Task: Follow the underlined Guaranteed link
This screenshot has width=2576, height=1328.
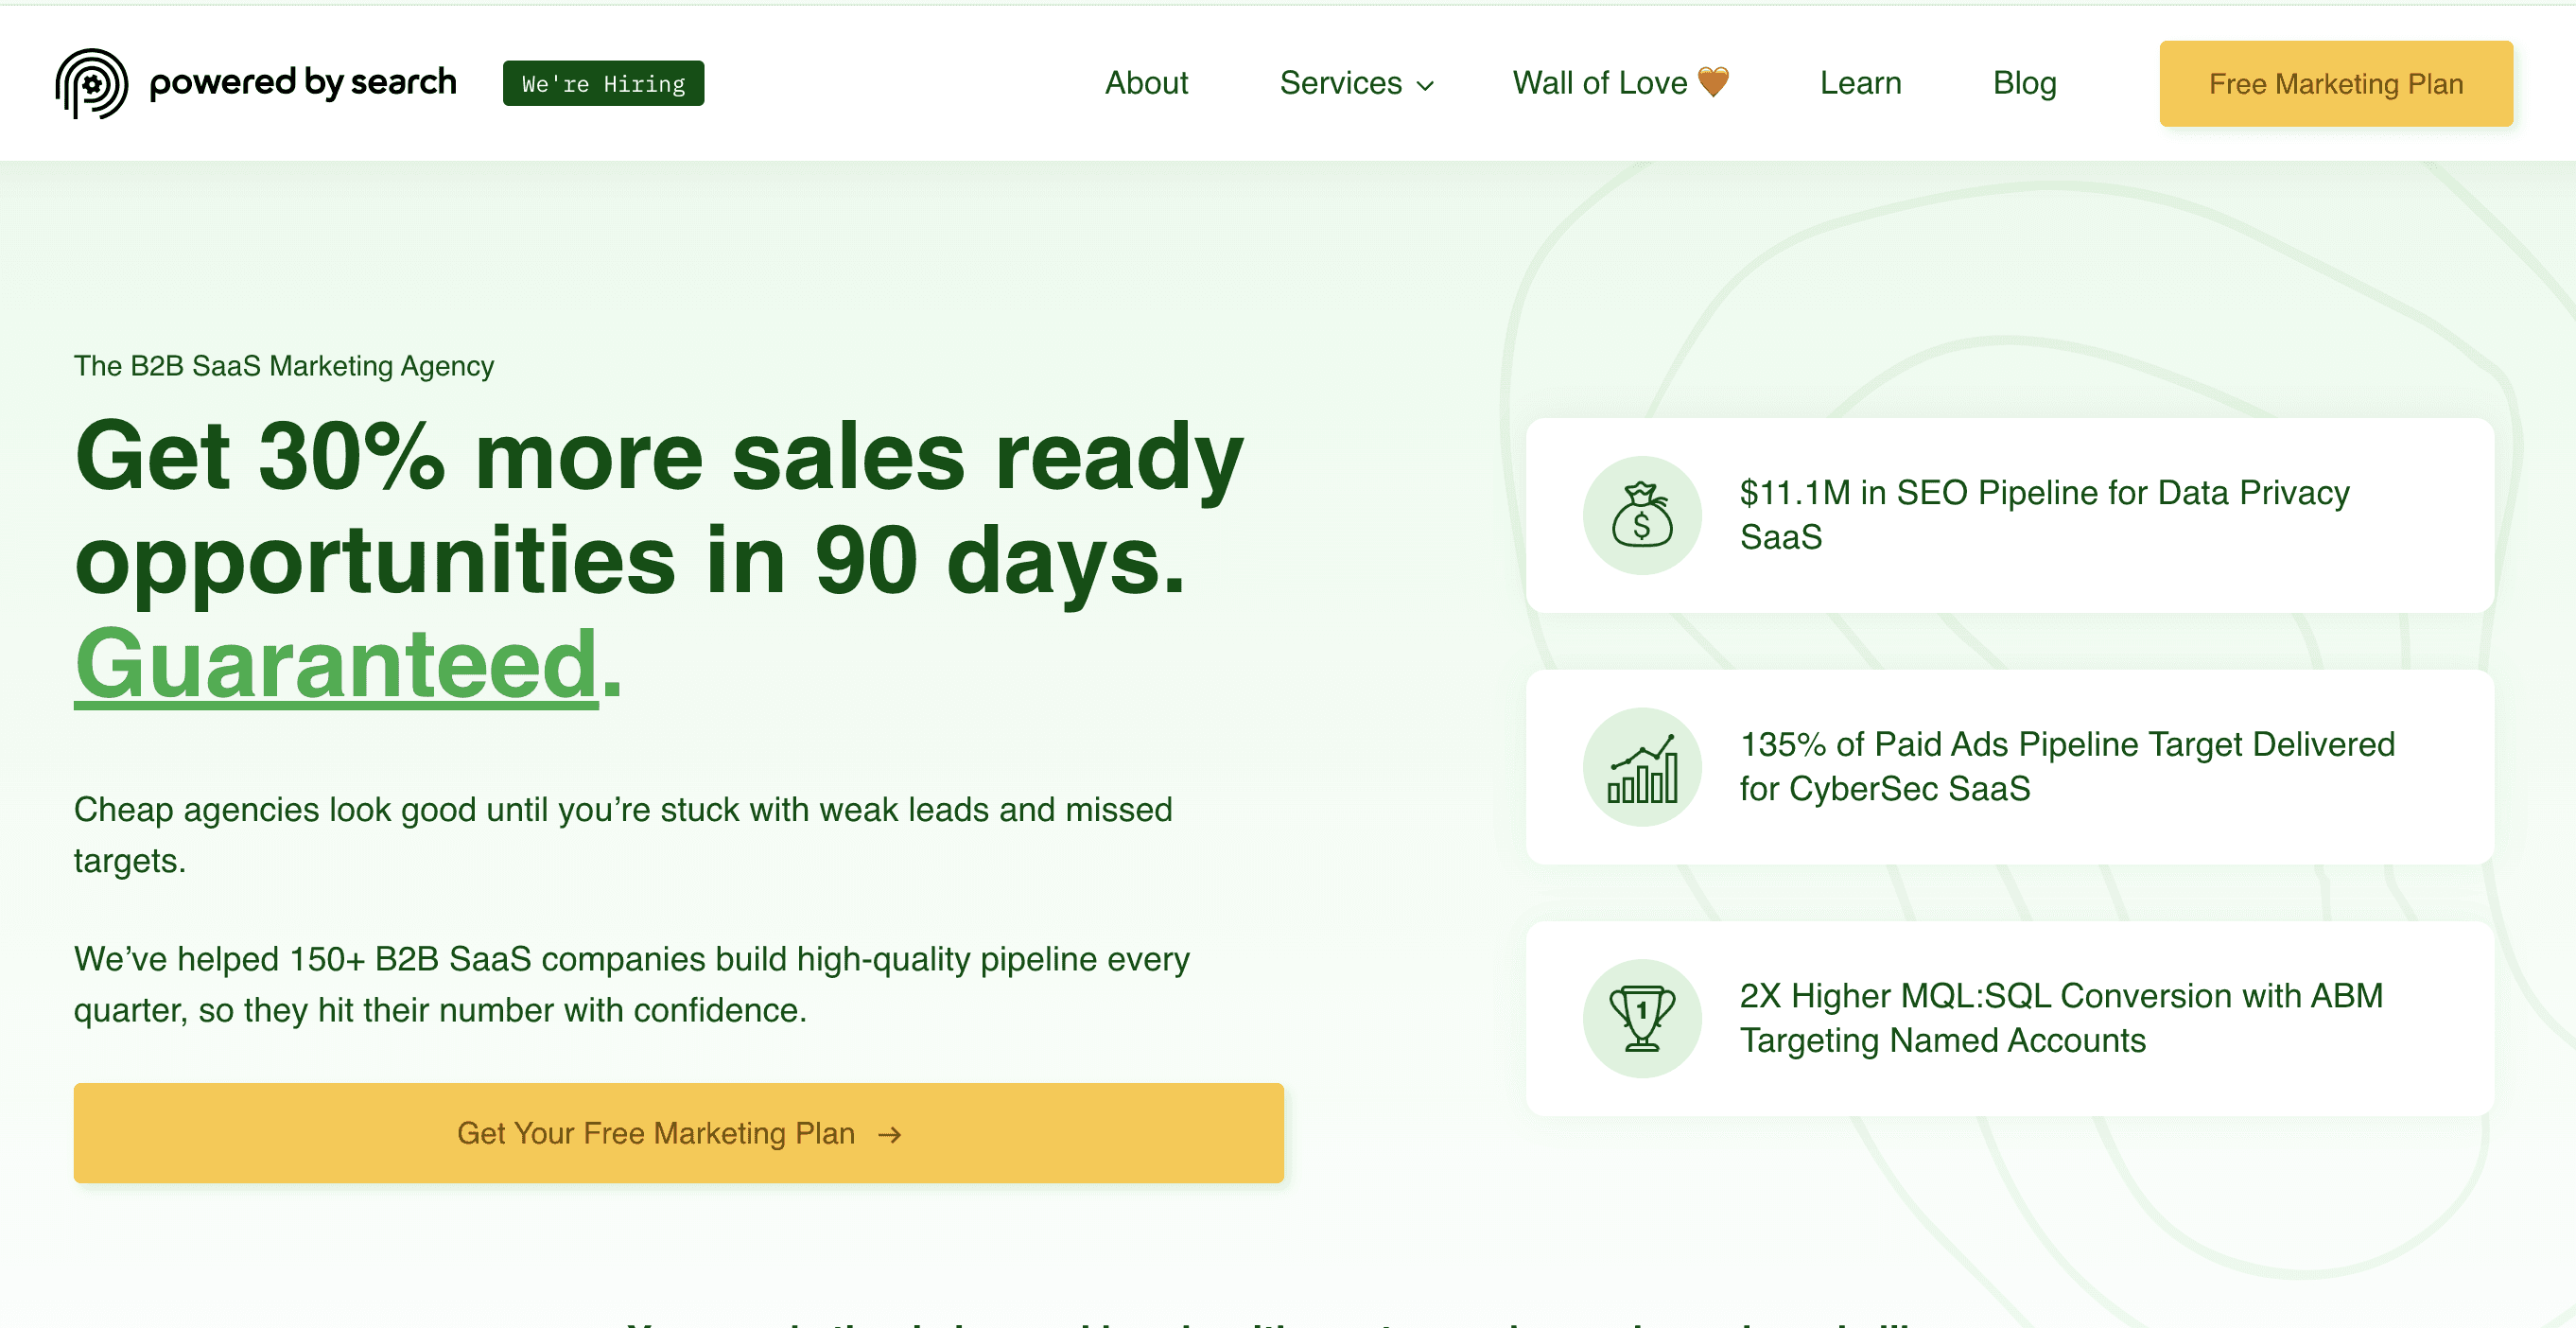Action: coord(336,664)
